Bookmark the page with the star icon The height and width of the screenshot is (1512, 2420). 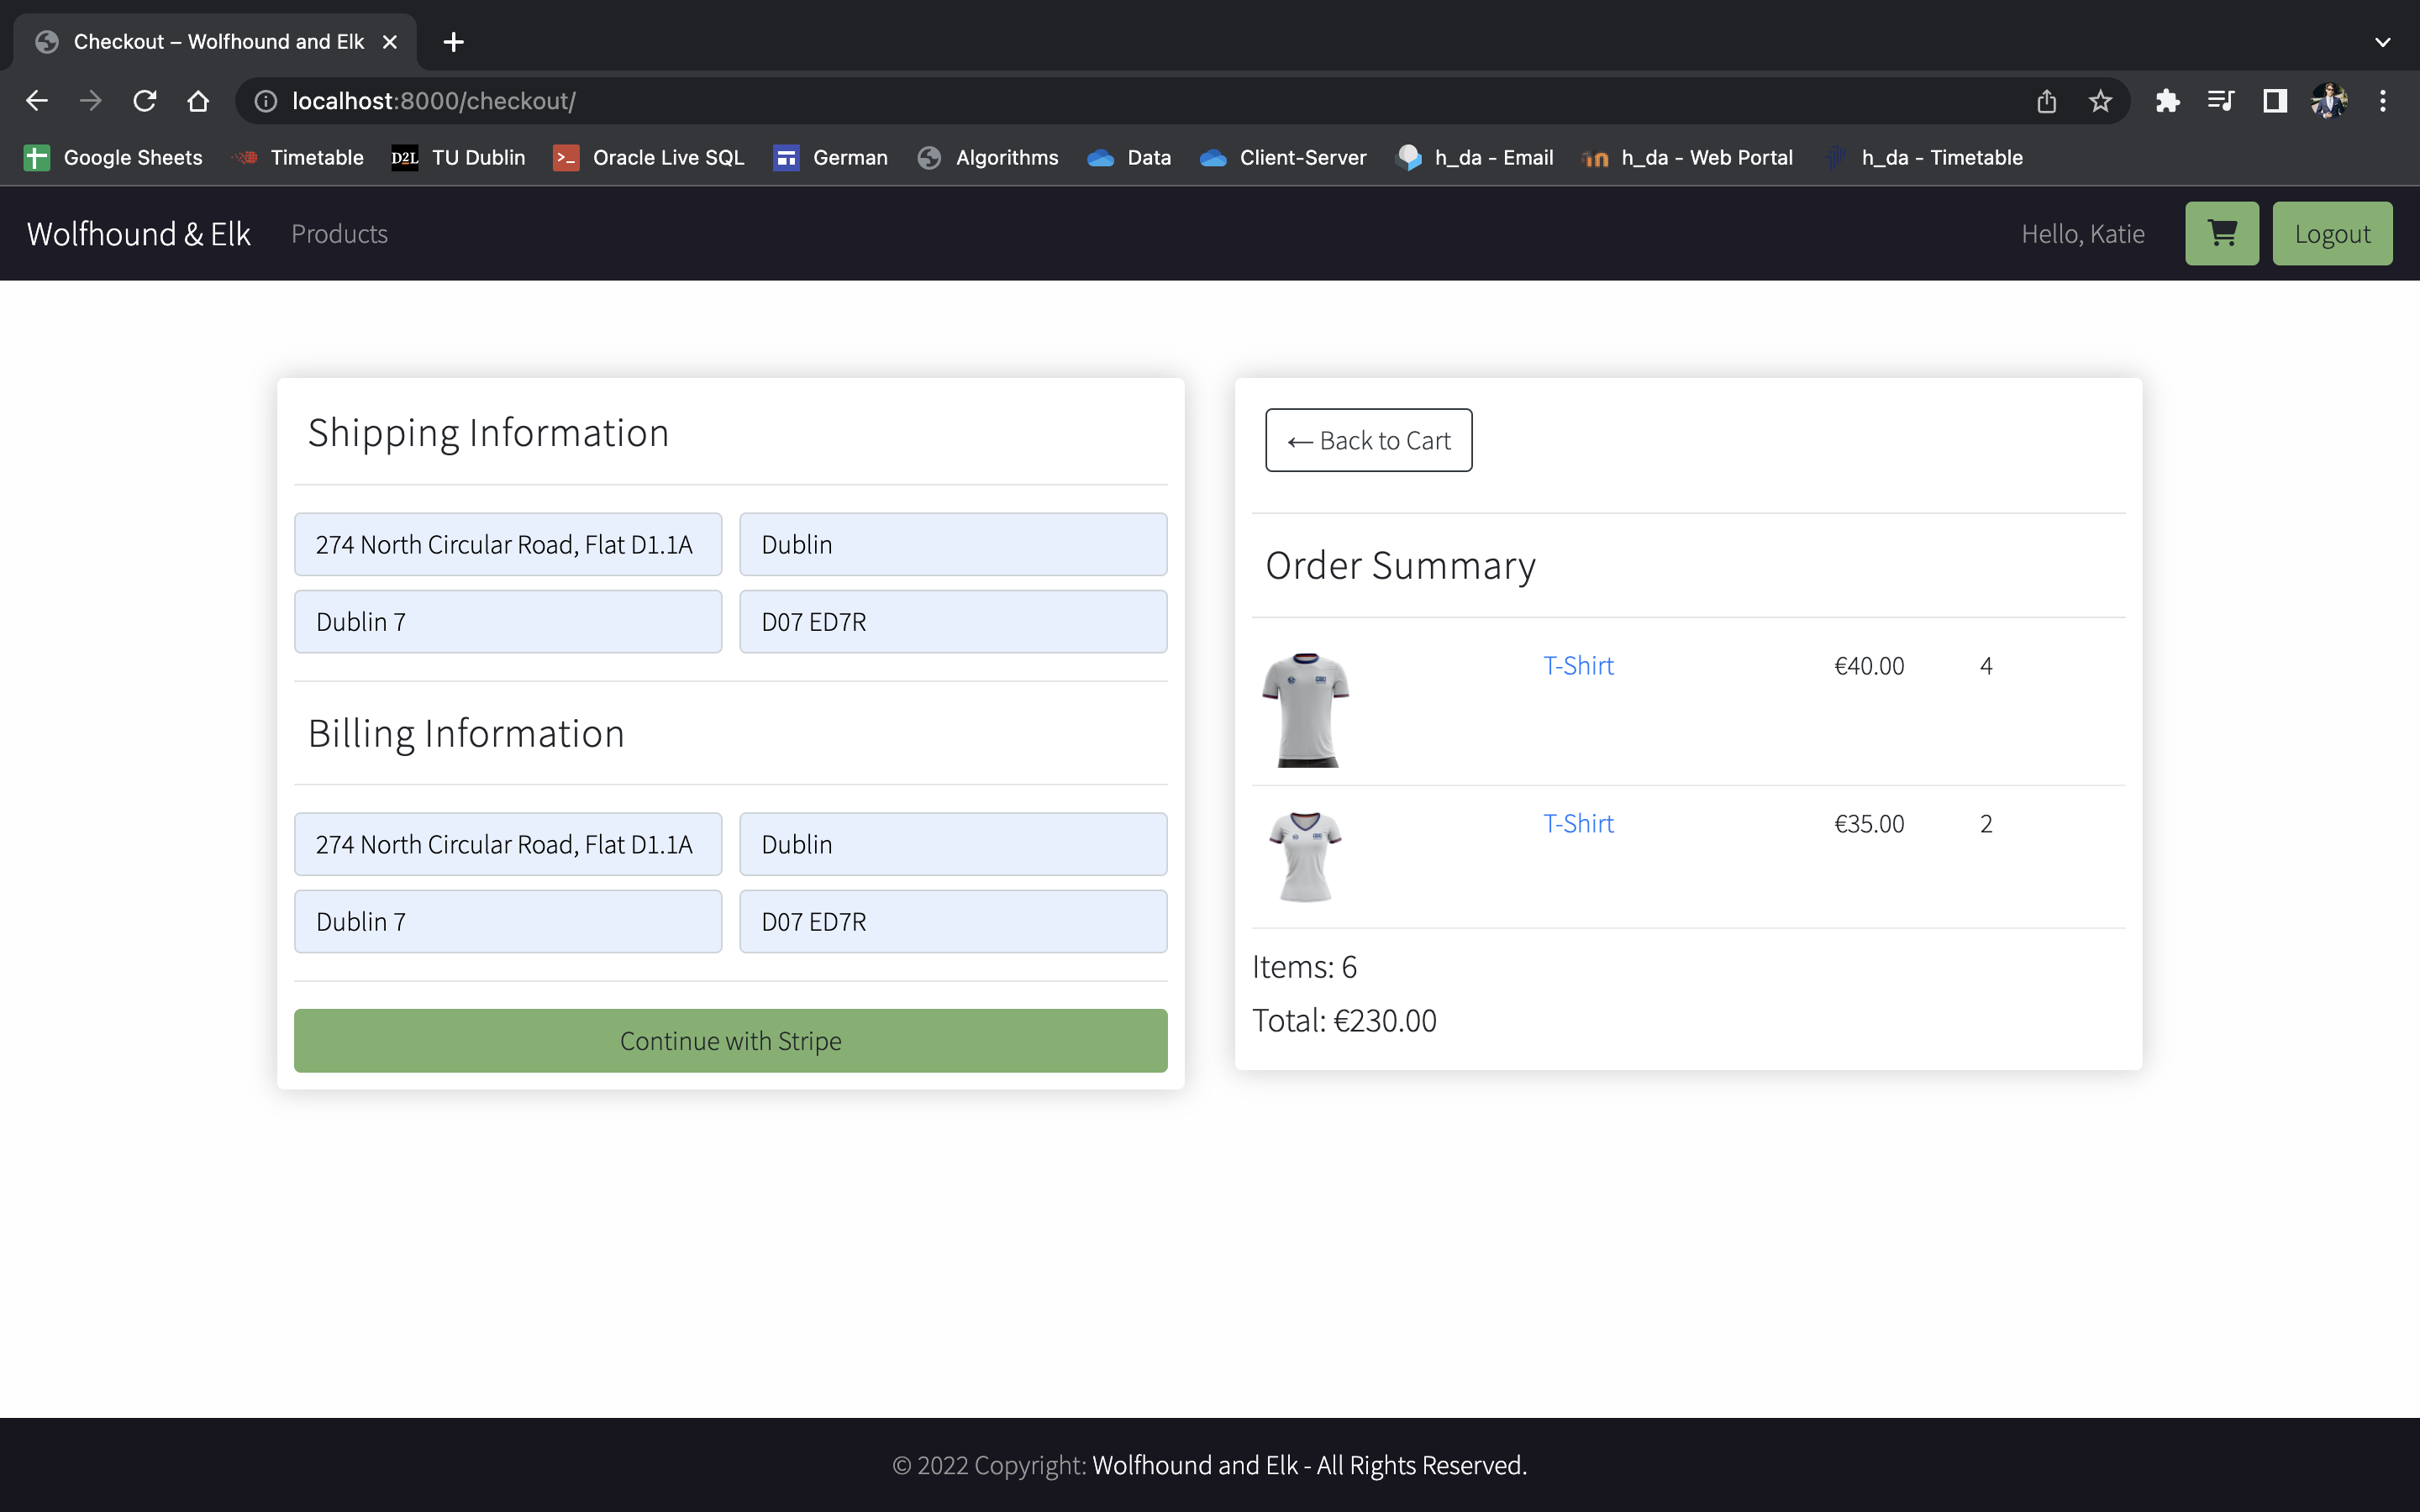click(x=2099, y=100)
